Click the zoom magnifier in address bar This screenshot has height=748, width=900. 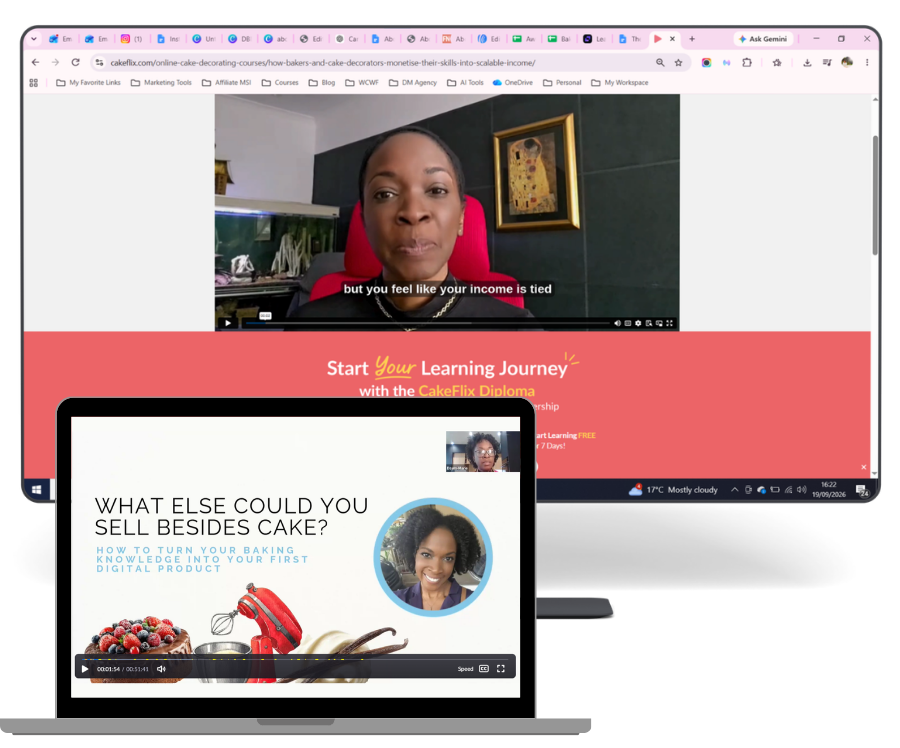tap(660, 62)
